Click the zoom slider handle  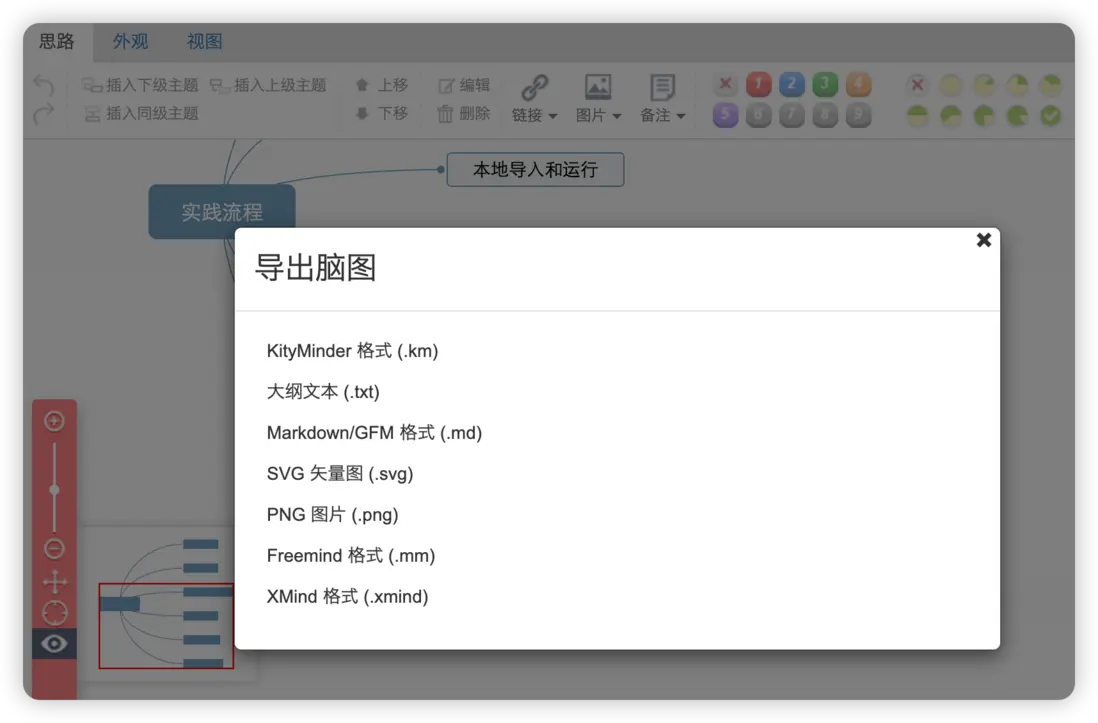click(x=55, y=490)
